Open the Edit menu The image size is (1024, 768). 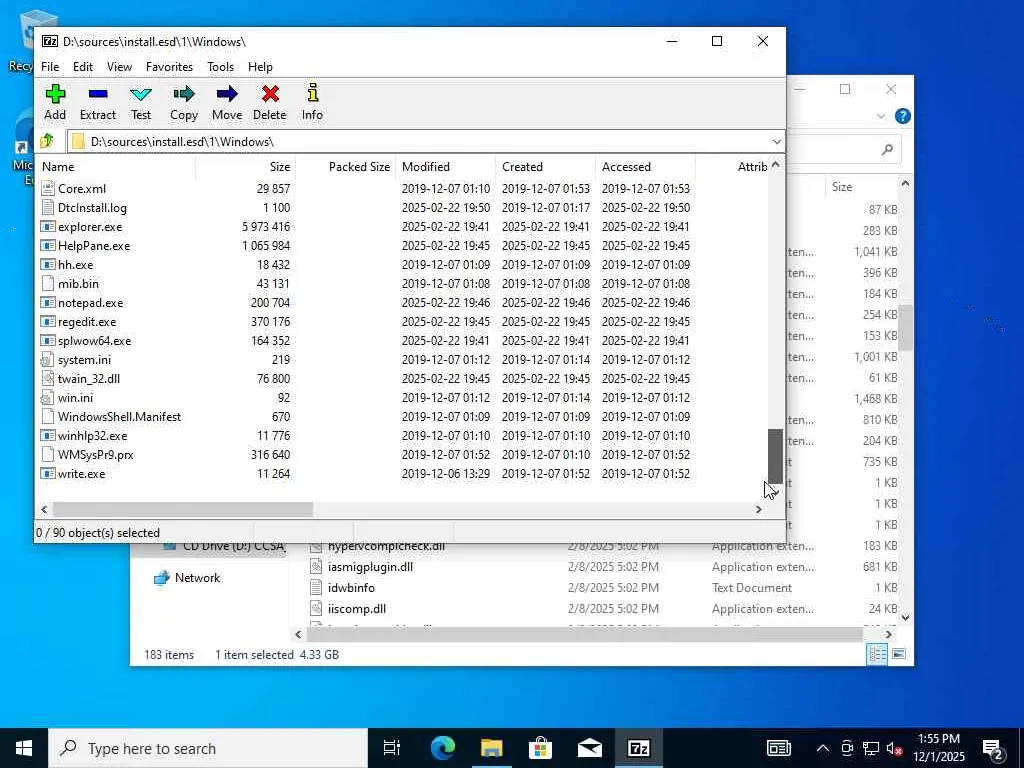(x=83, y=67)
